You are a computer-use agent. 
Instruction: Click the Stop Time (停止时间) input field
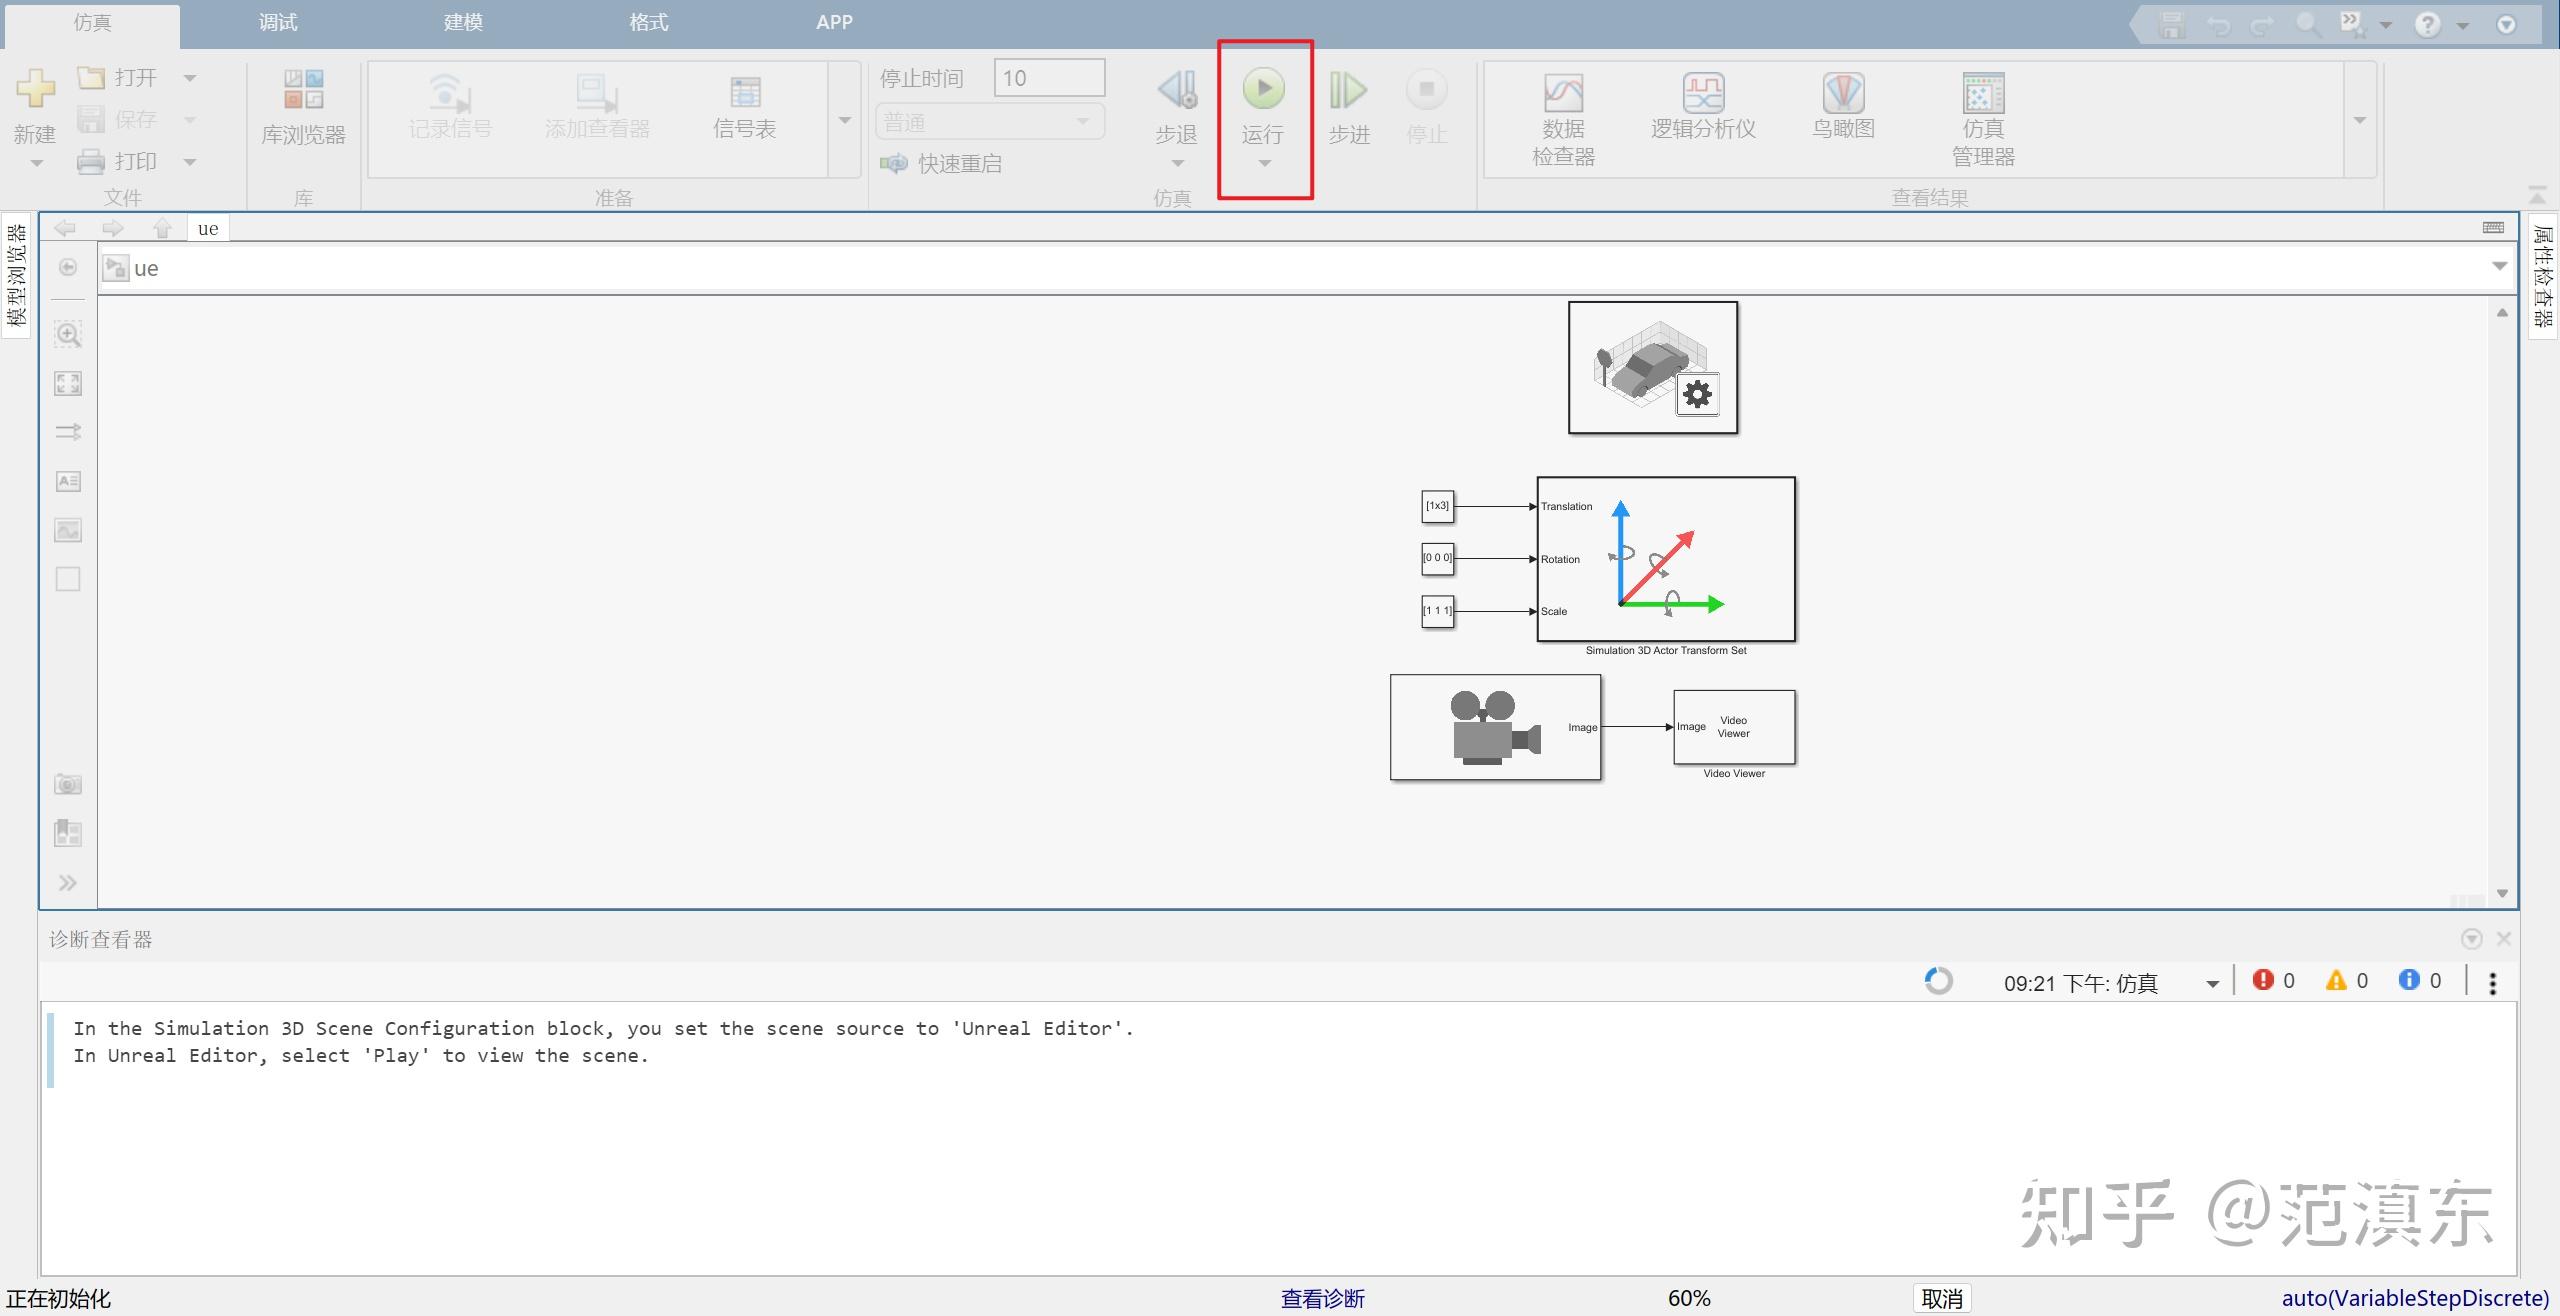tap(1048, 78)
